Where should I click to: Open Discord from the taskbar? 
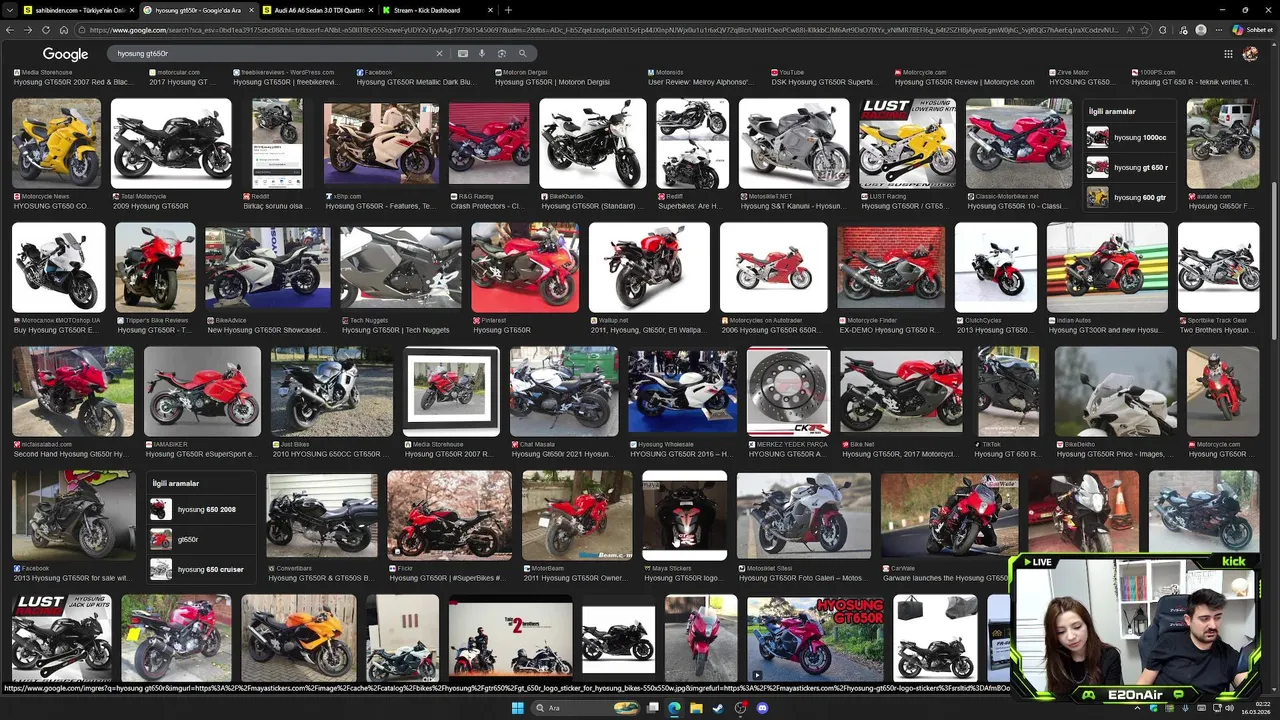coord(762,708)
